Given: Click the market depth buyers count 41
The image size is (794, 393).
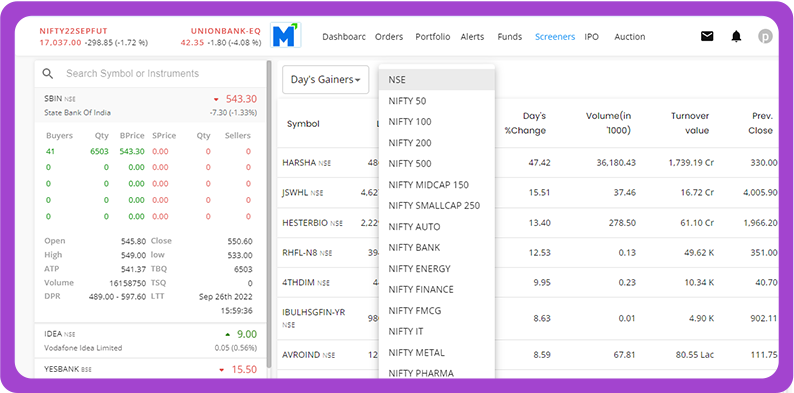Looking at the screenshot, I should coord(50,151).
